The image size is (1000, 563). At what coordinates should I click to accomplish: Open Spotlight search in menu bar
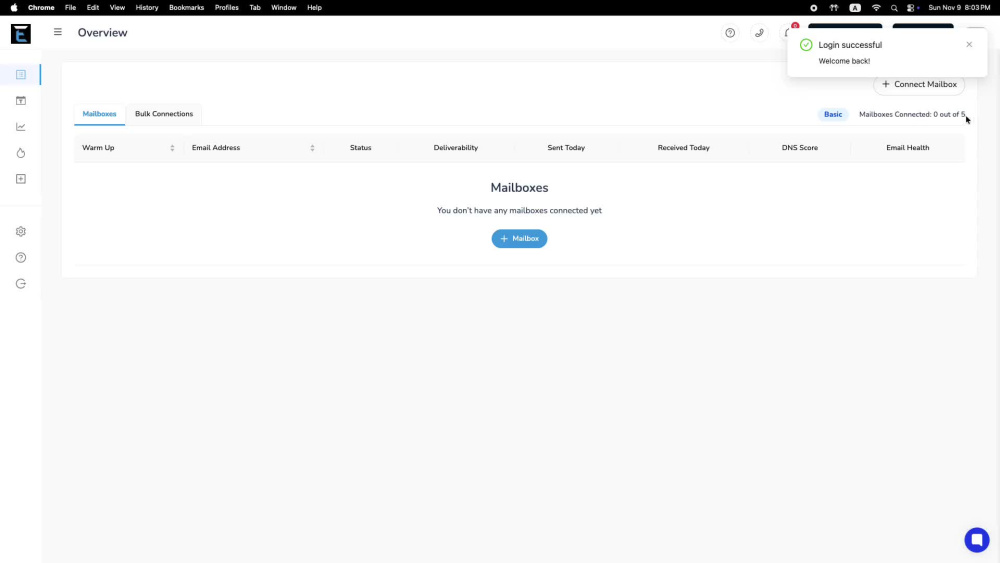pyautogui.click(x=893, y=8)
